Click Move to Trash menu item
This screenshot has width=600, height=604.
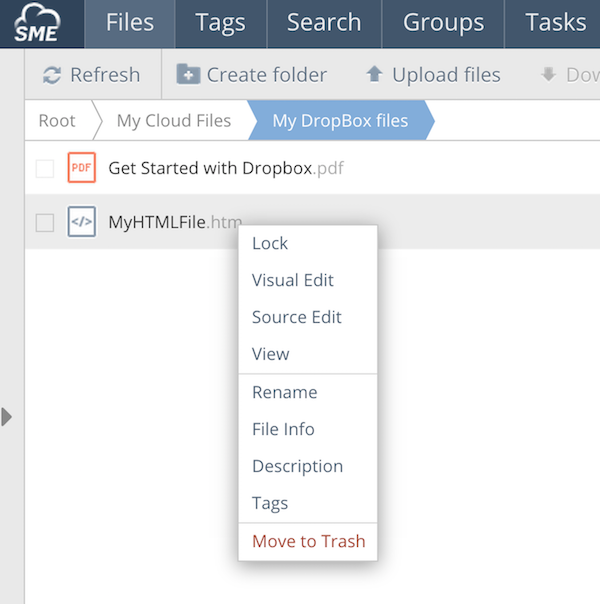(308, 541)
